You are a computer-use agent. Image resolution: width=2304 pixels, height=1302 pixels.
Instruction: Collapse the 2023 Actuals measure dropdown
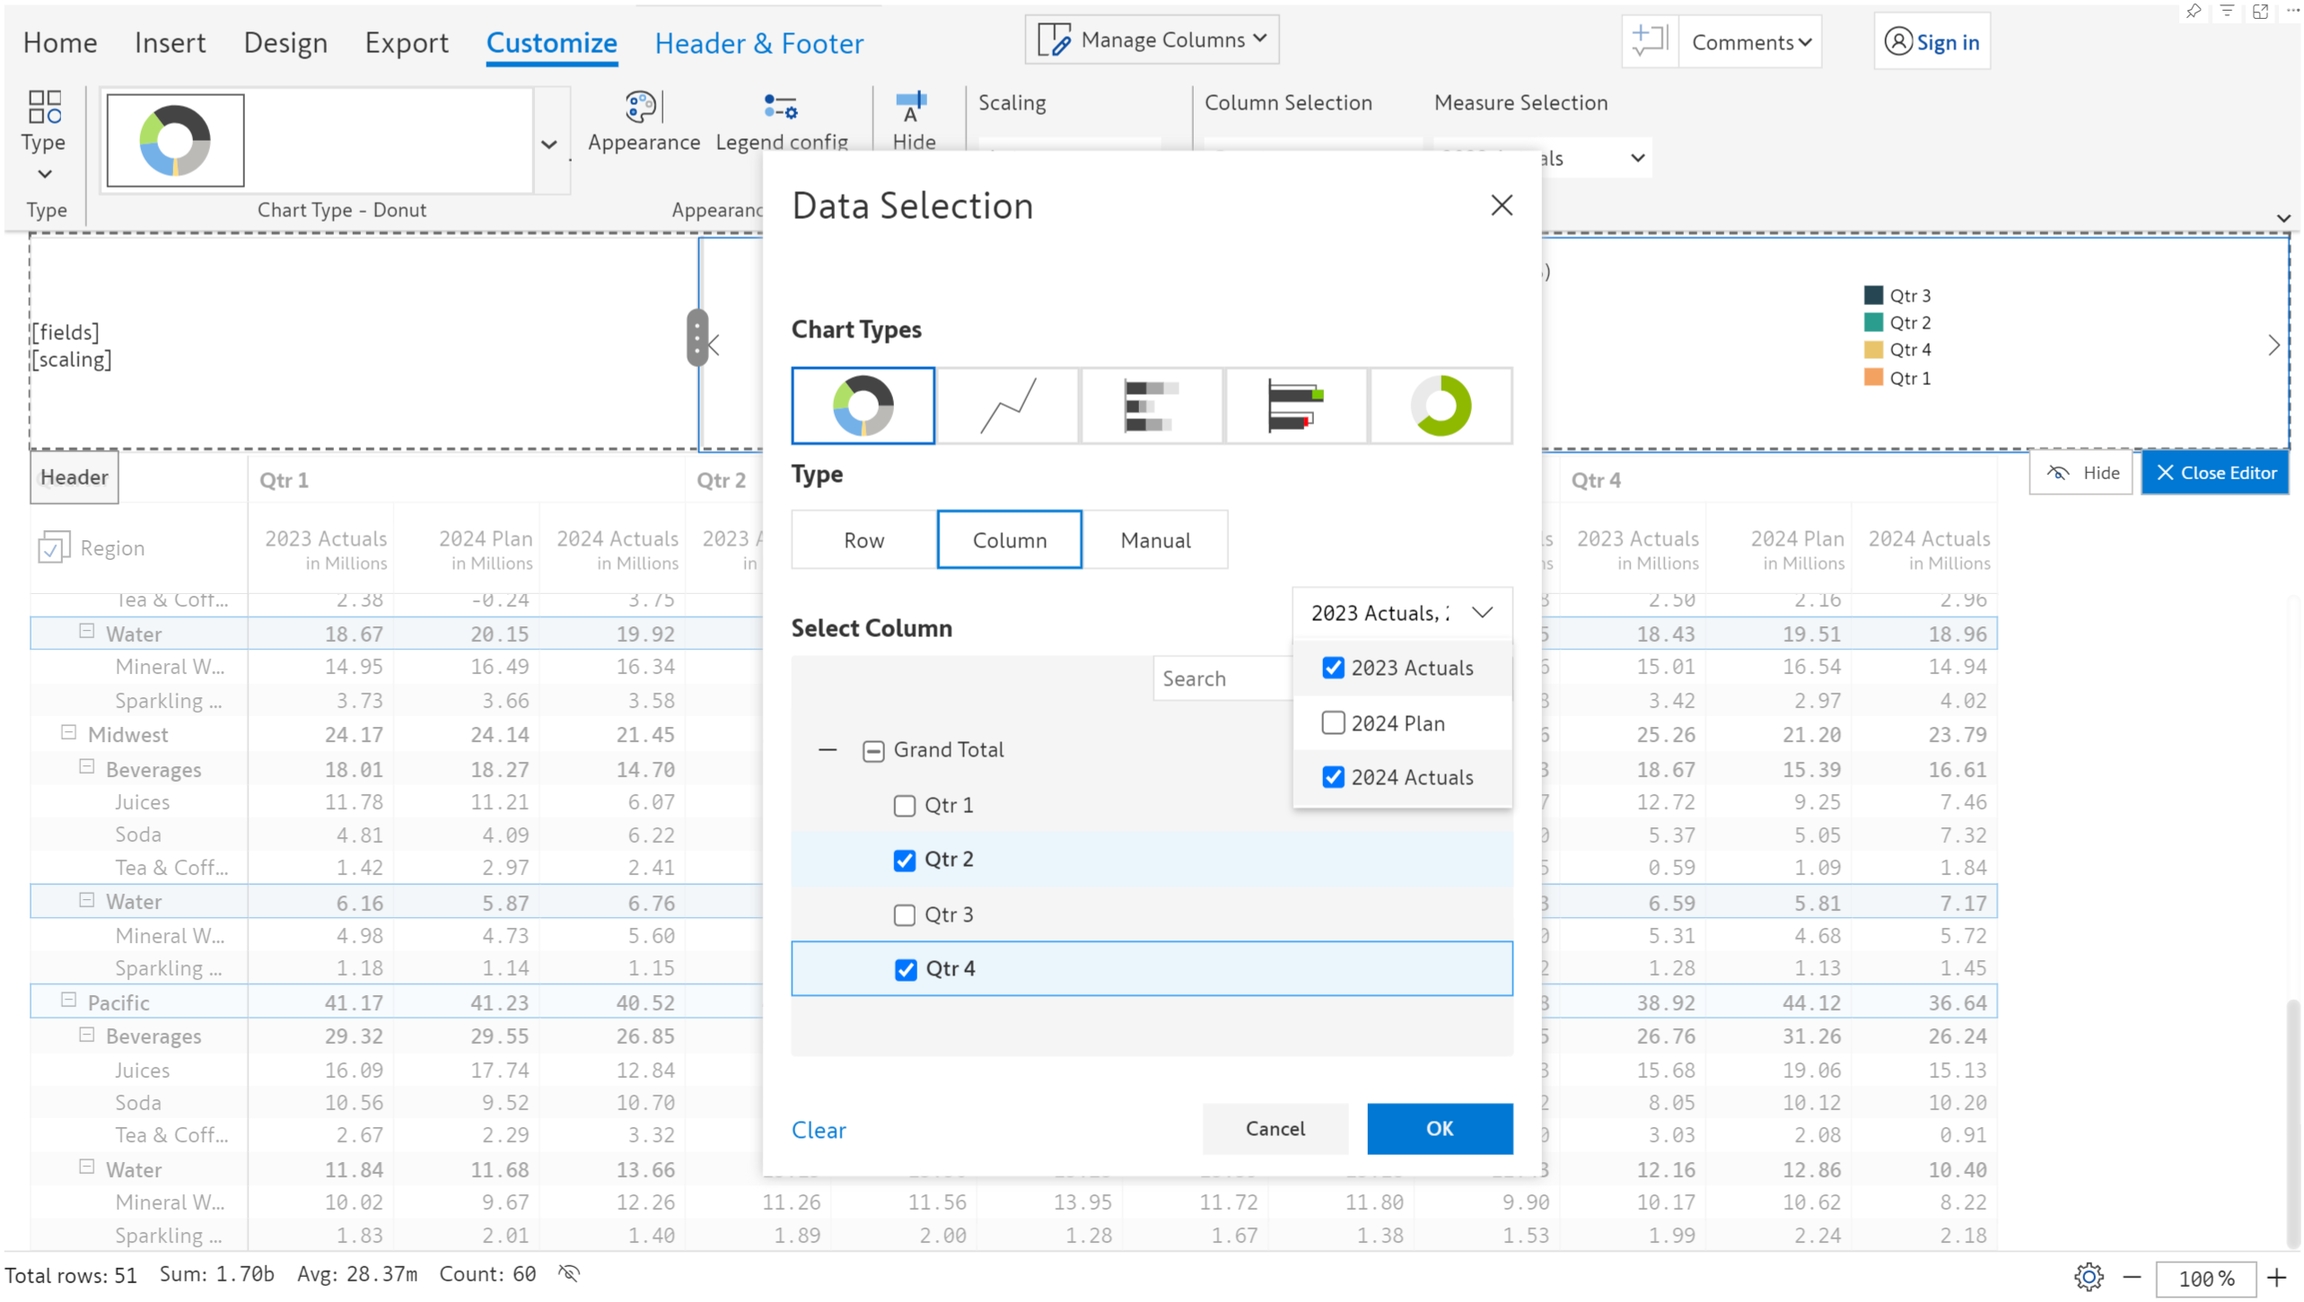pyautogui.click(x=1482, y=612)
